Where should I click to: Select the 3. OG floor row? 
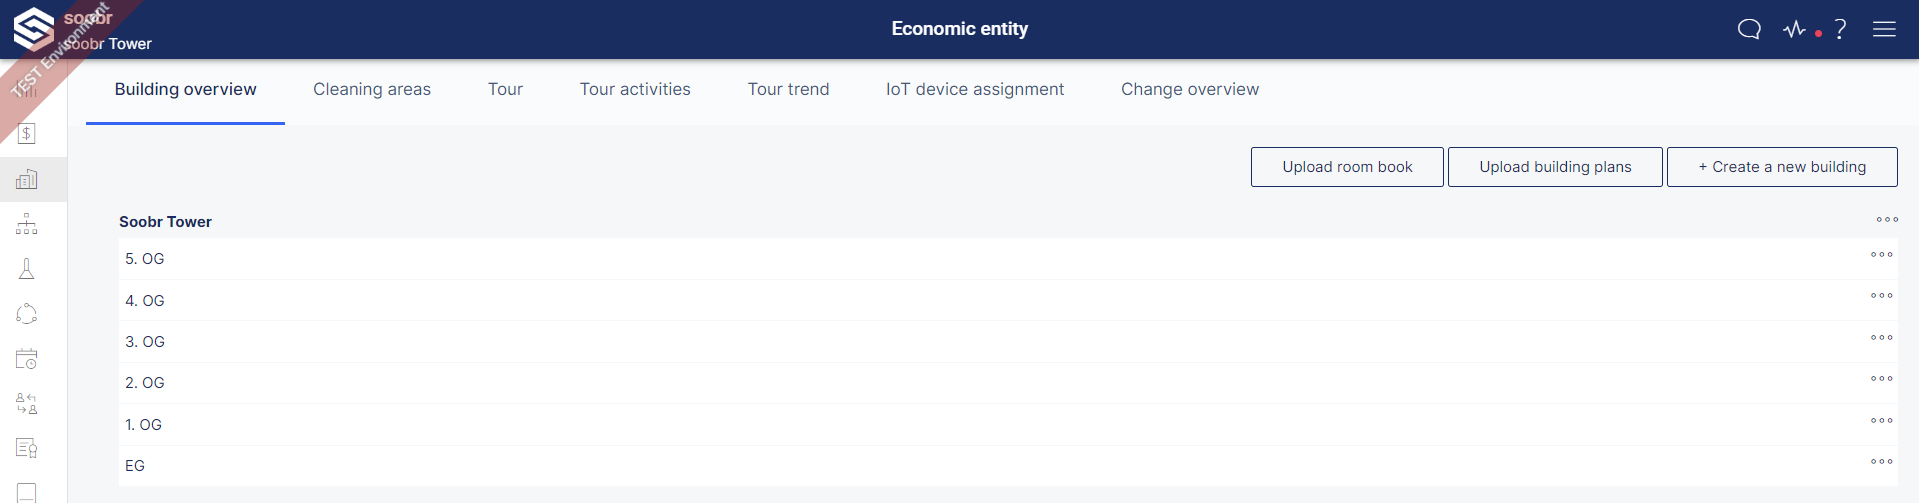tap(1008, 342)
